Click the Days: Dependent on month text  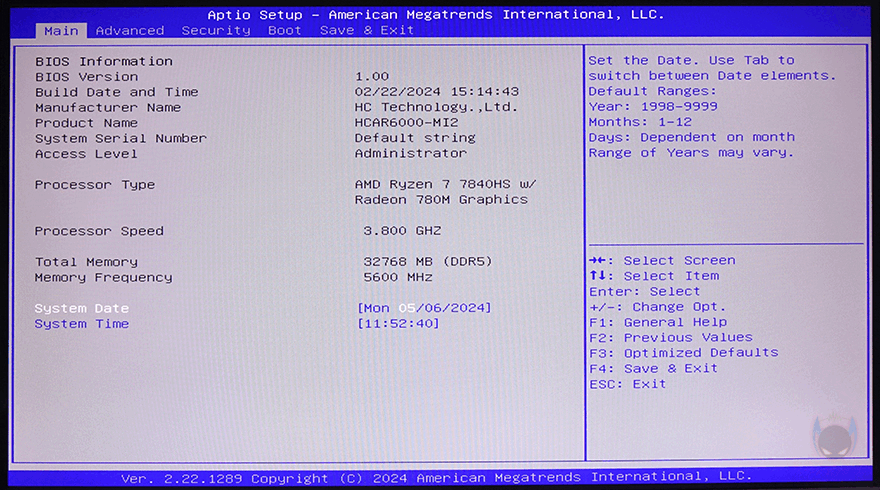pos(692,138)
